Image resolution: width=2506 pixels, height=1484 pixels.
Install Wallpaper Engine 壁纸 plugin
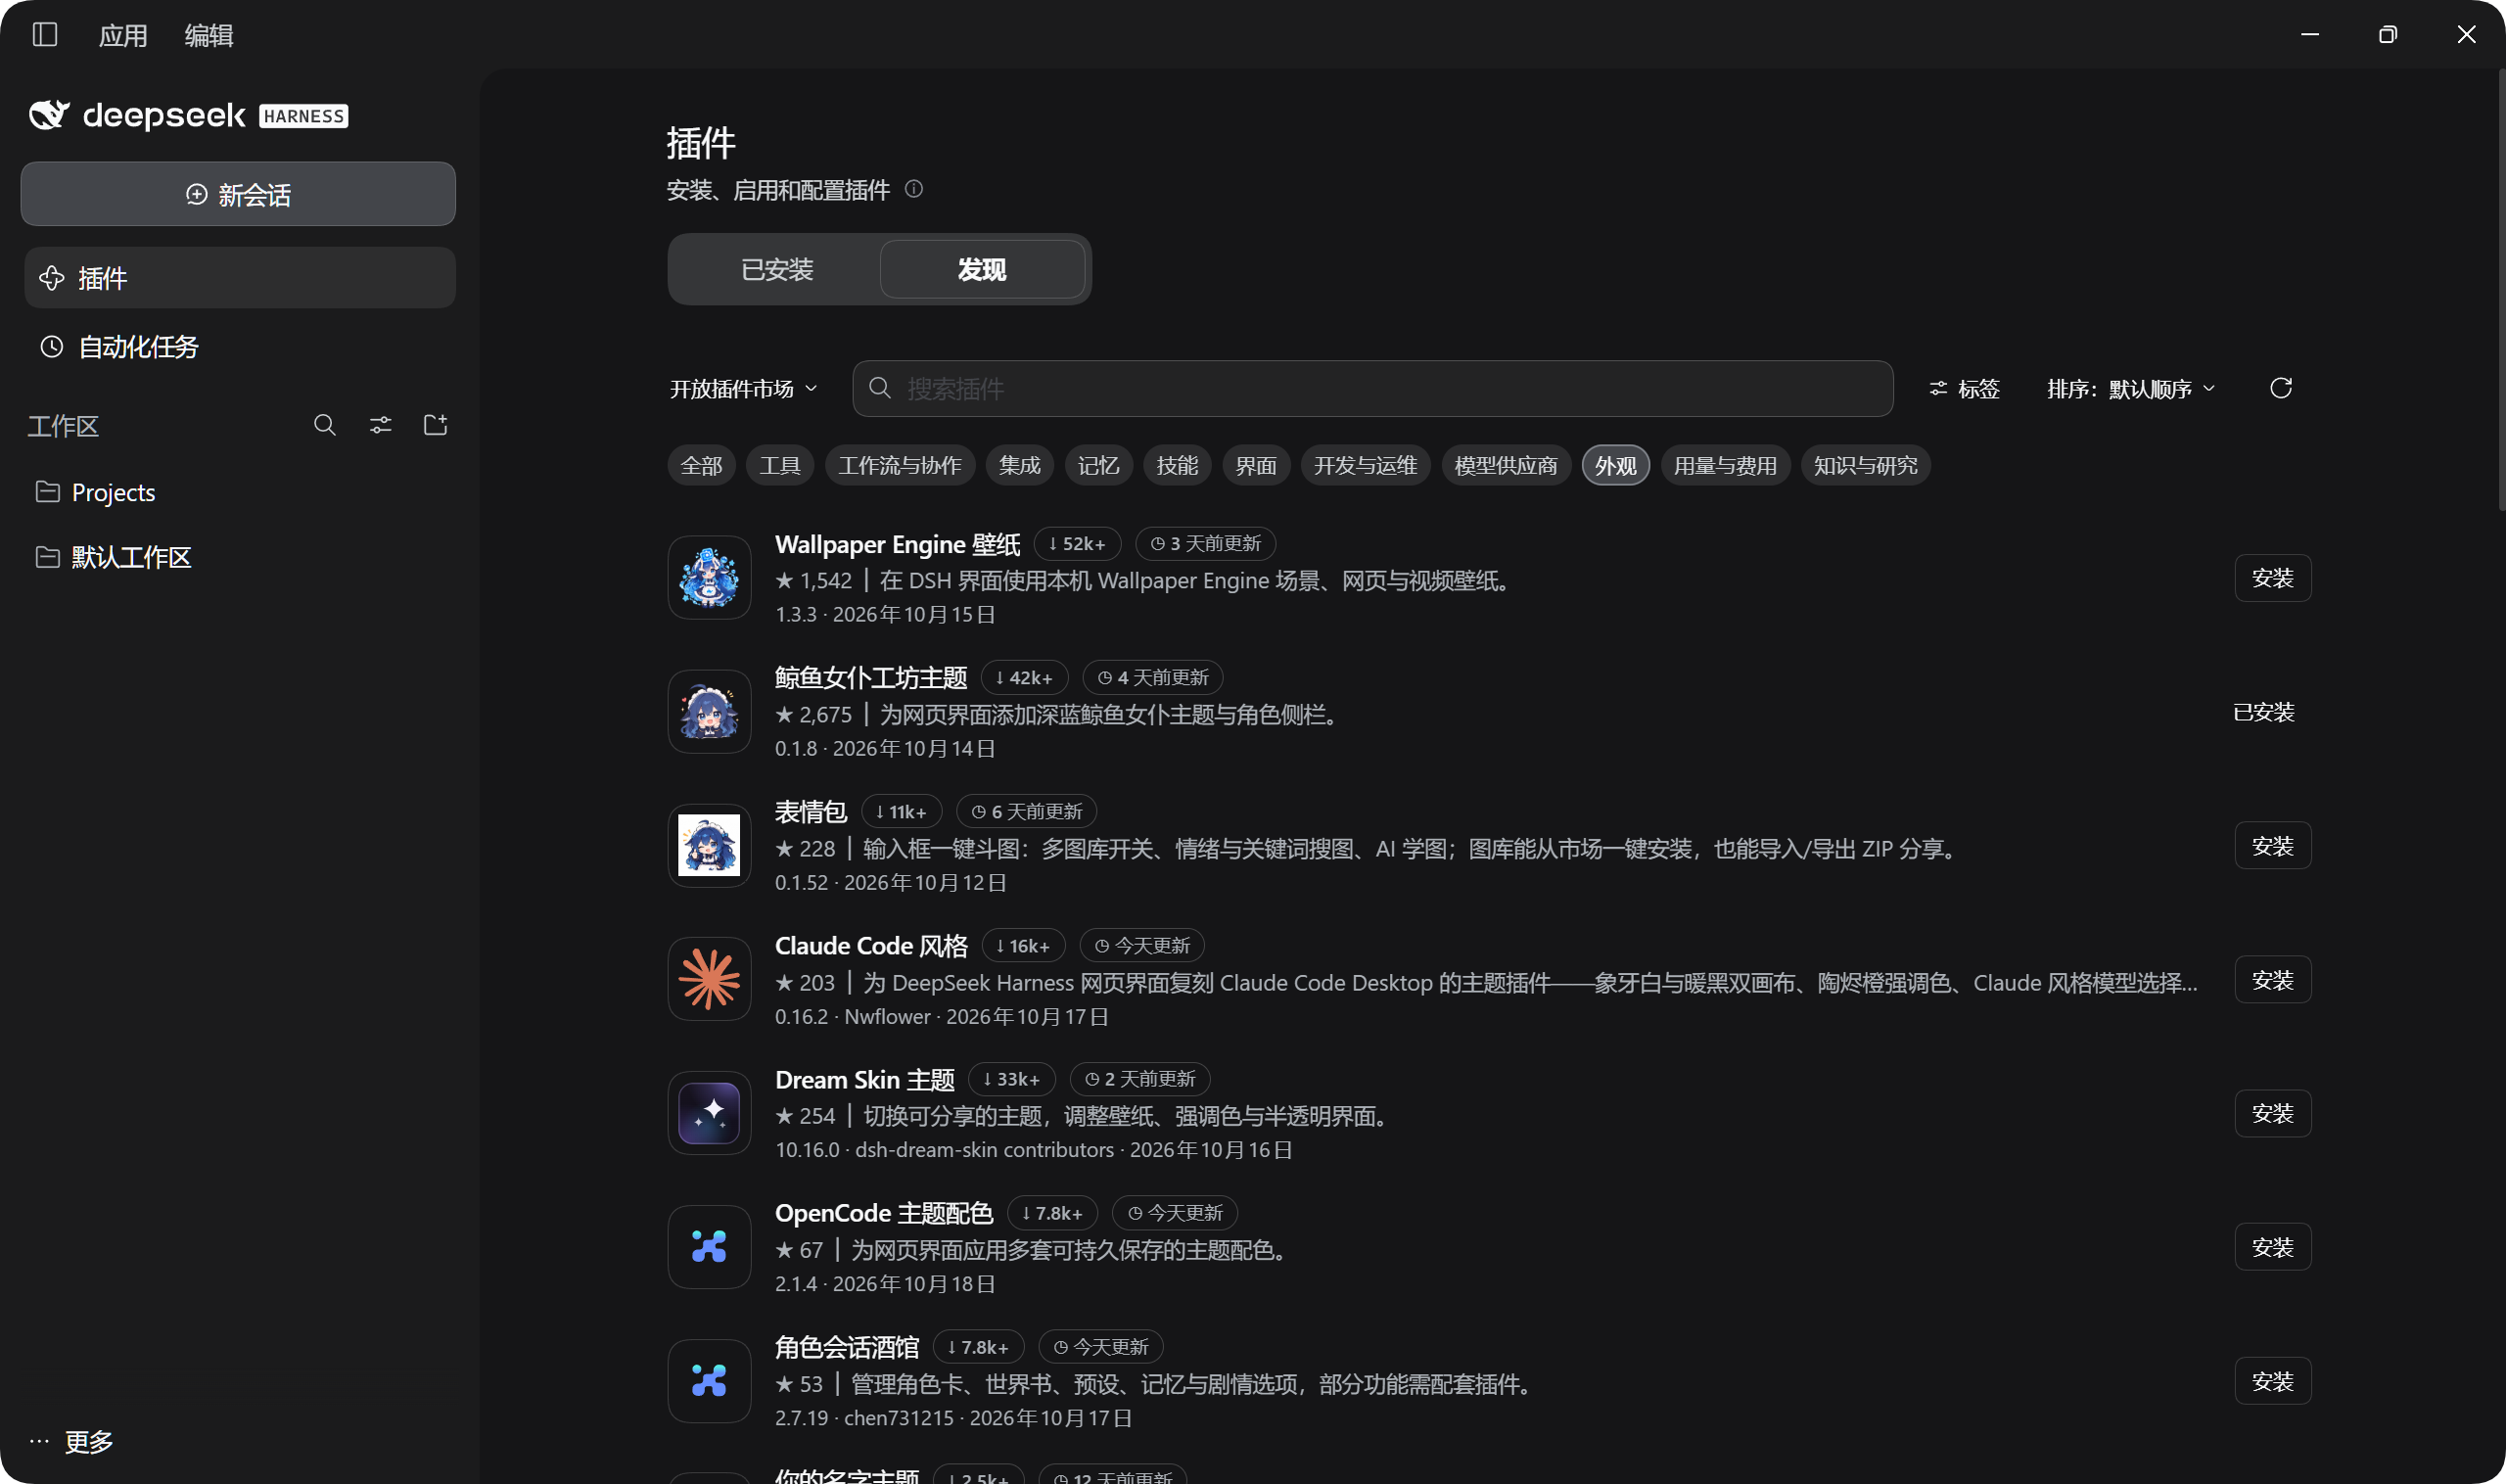[x=2272, y=578]
